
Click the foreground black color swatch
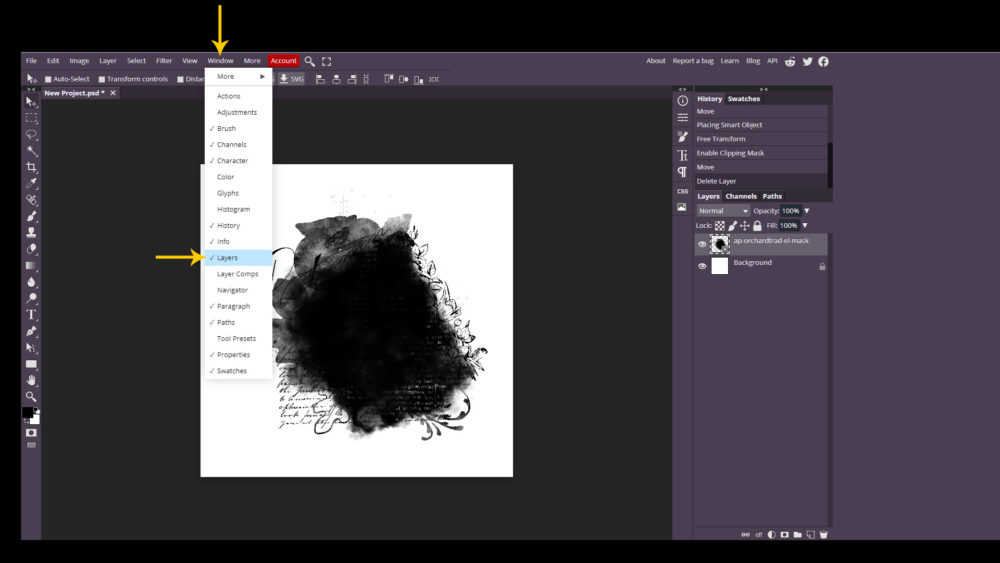(29, 414)
